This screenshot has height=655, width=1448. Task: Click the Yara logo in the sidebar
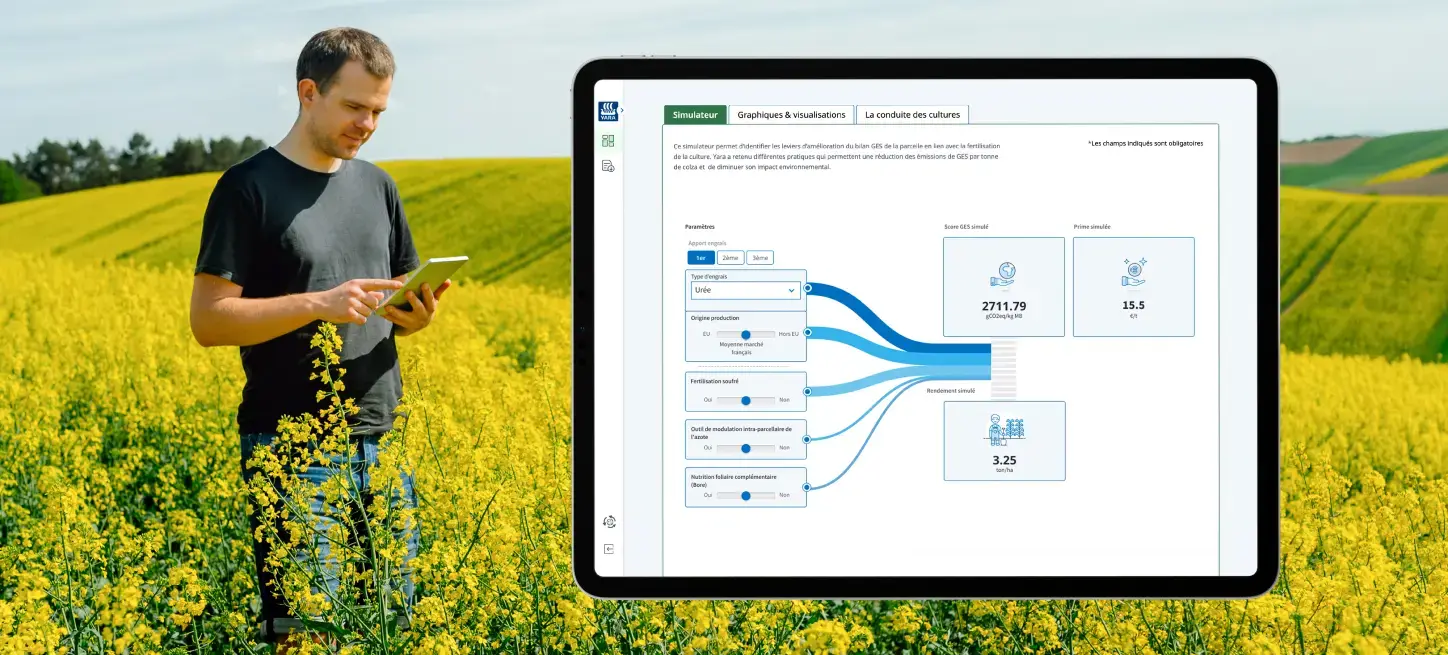(x=608, y=111)
